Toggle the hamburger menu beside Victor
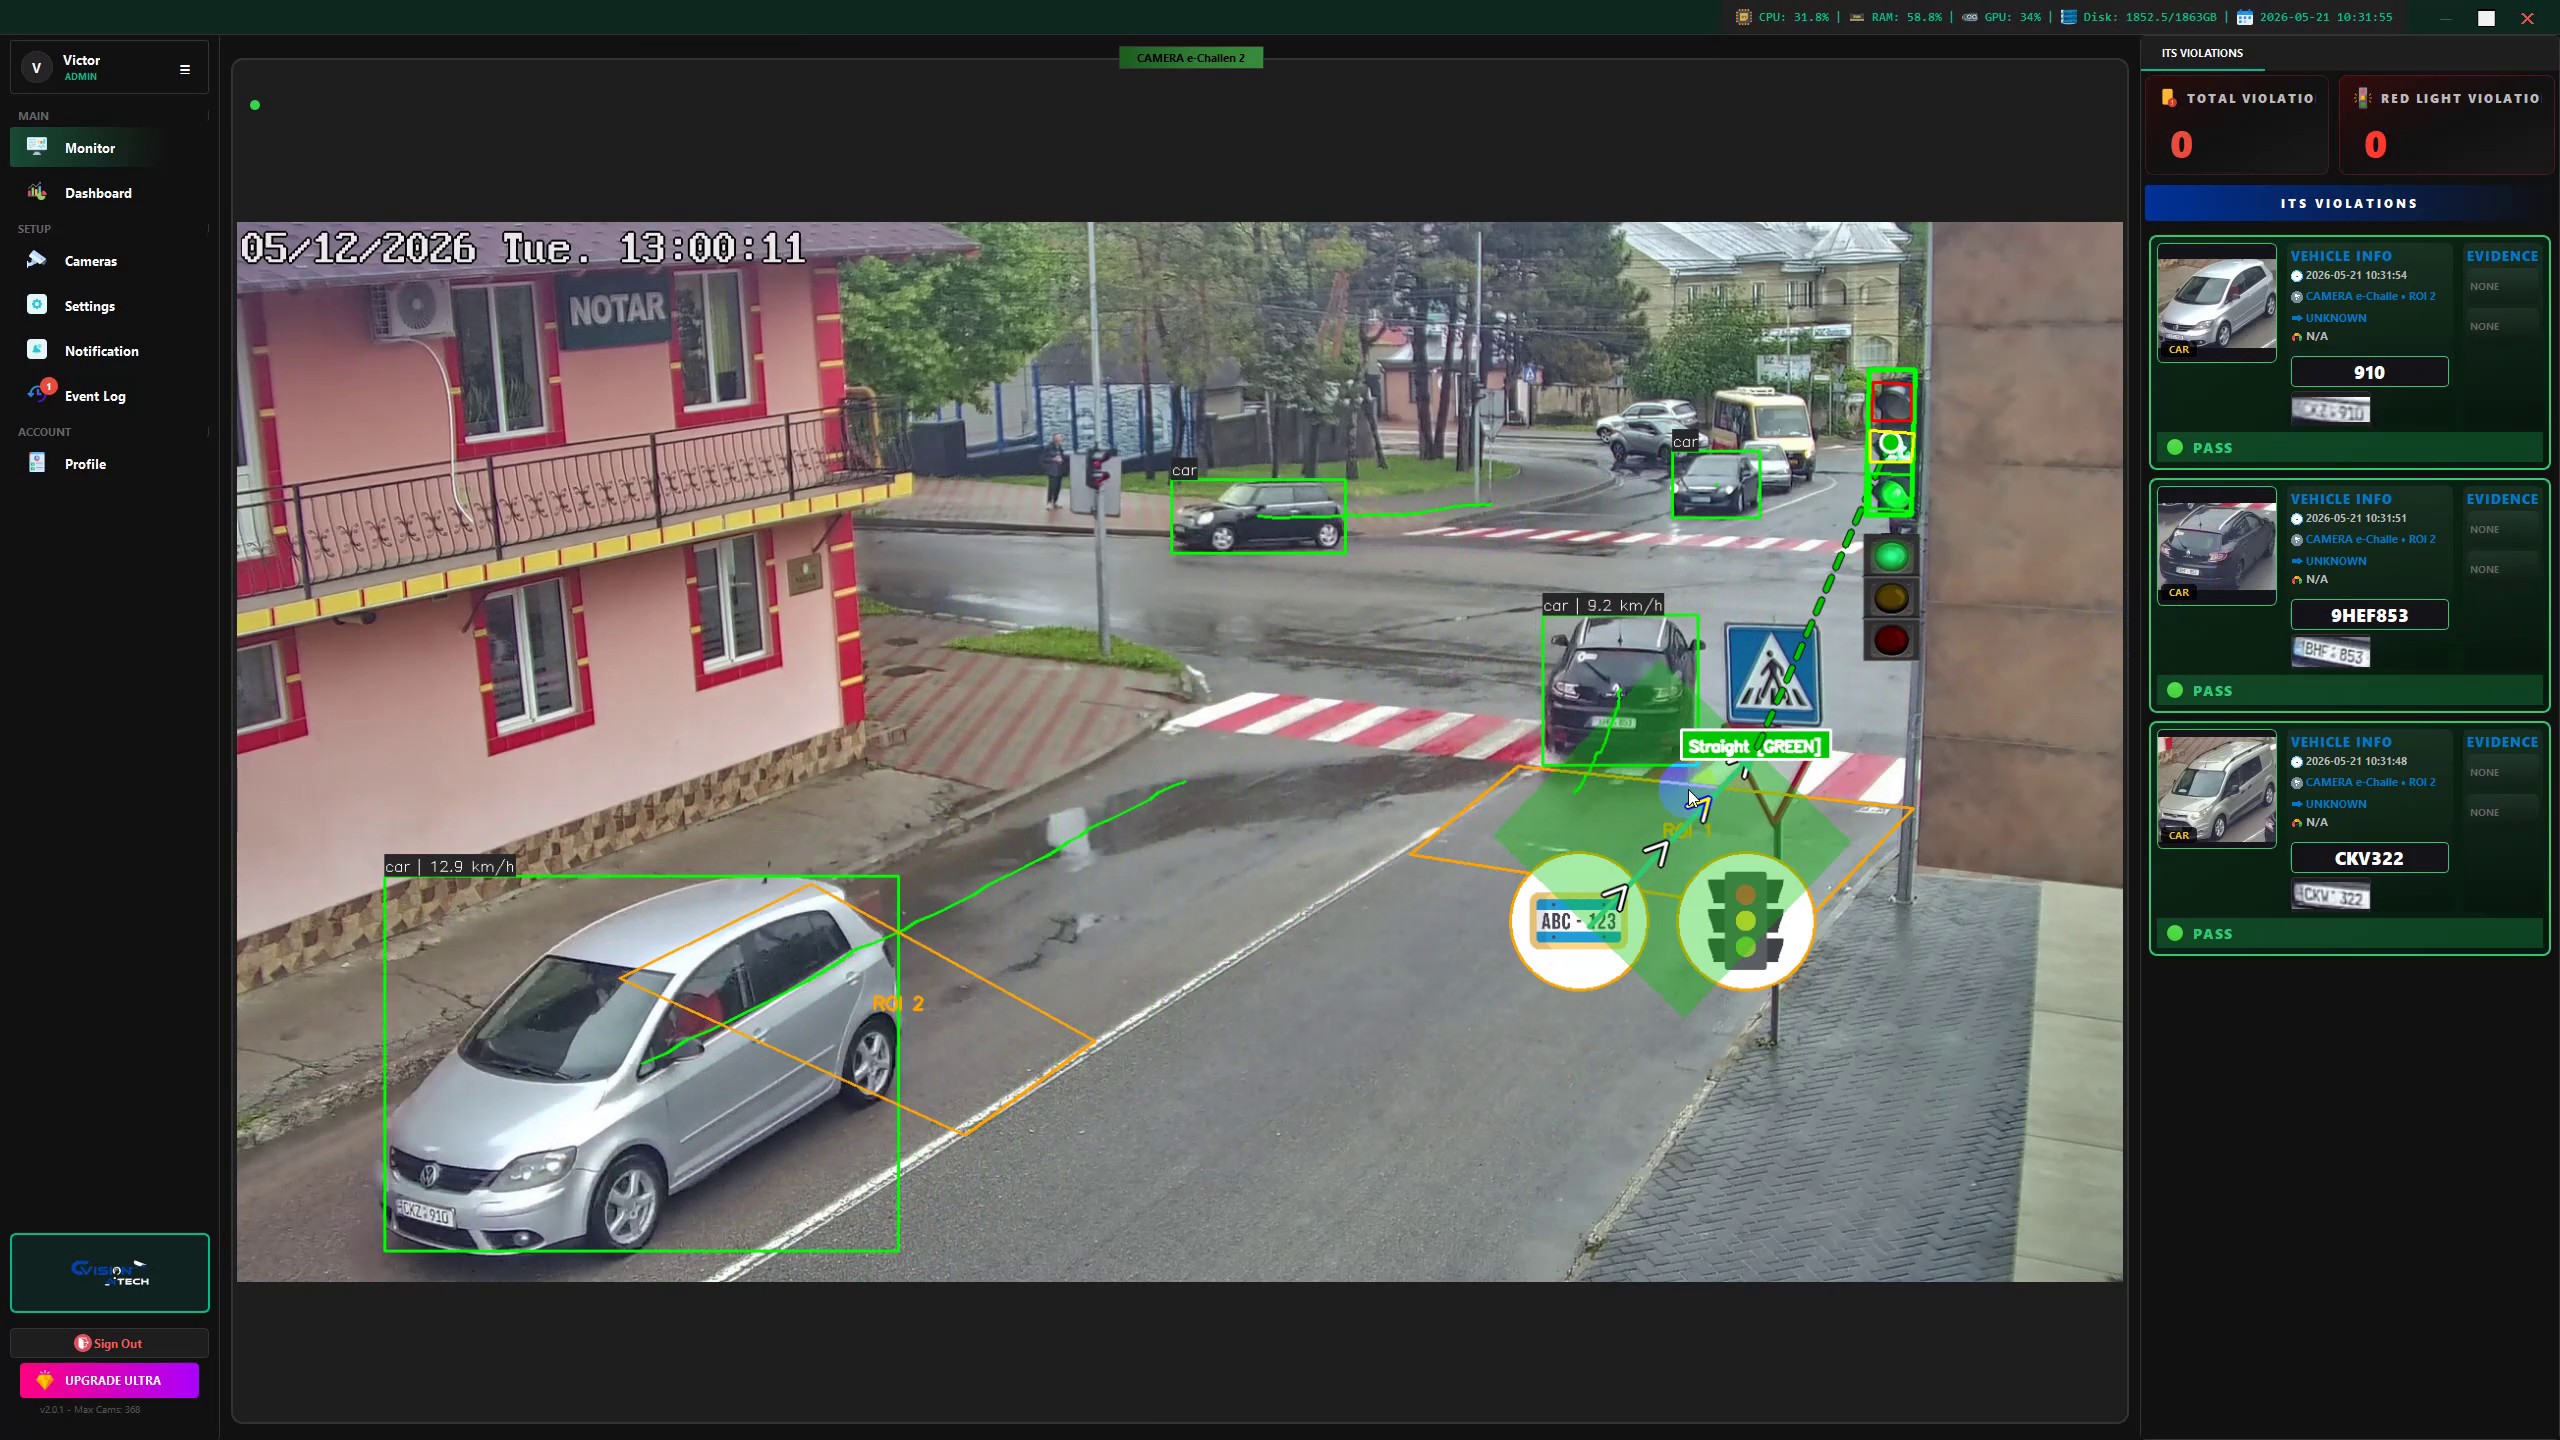Screen dimensions: 2560x1440 (x=185, y=69)
